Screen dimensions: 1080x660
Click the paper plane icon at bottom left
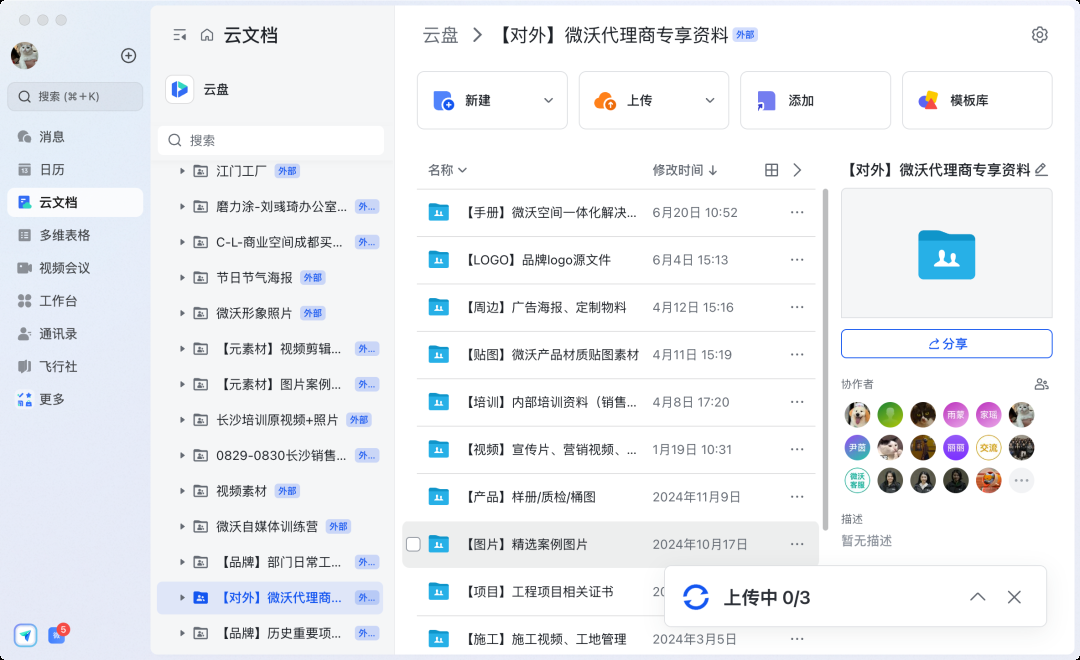(x=25, y=635)
